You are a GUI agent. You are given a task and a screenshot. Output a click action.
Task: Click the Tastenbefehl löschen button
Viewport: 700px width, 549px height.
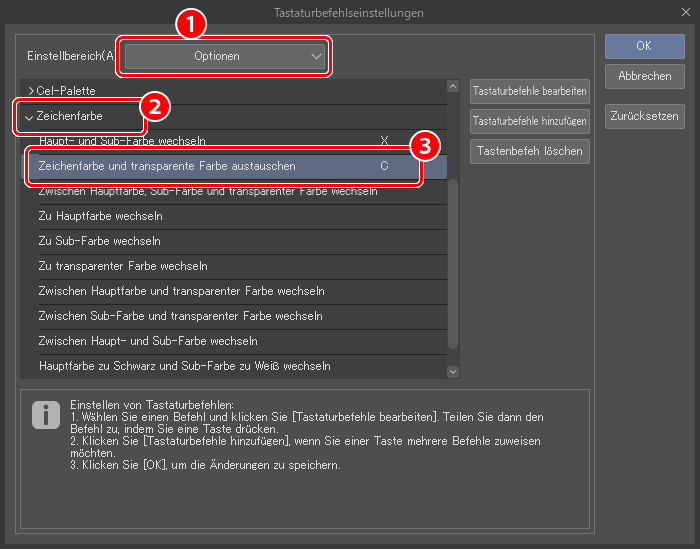(530, 151)
